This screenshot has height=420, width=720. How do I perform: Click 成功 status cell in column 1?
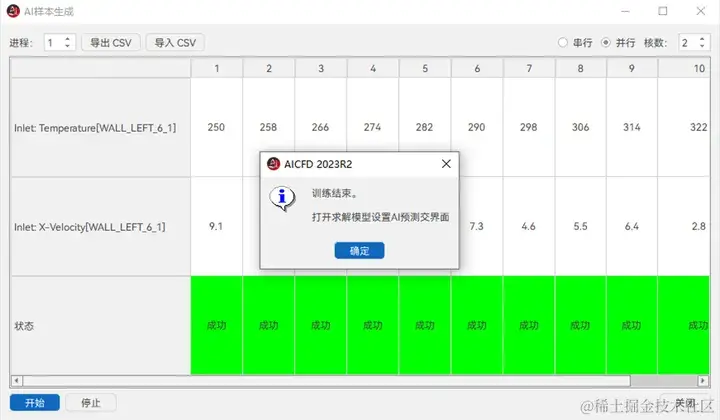click(x=216, y=325)
